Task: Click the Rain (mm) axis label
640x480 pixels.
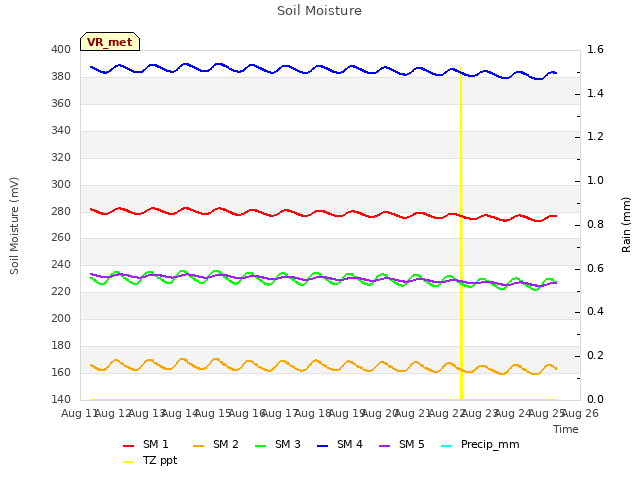Action: tap(626, 225)
